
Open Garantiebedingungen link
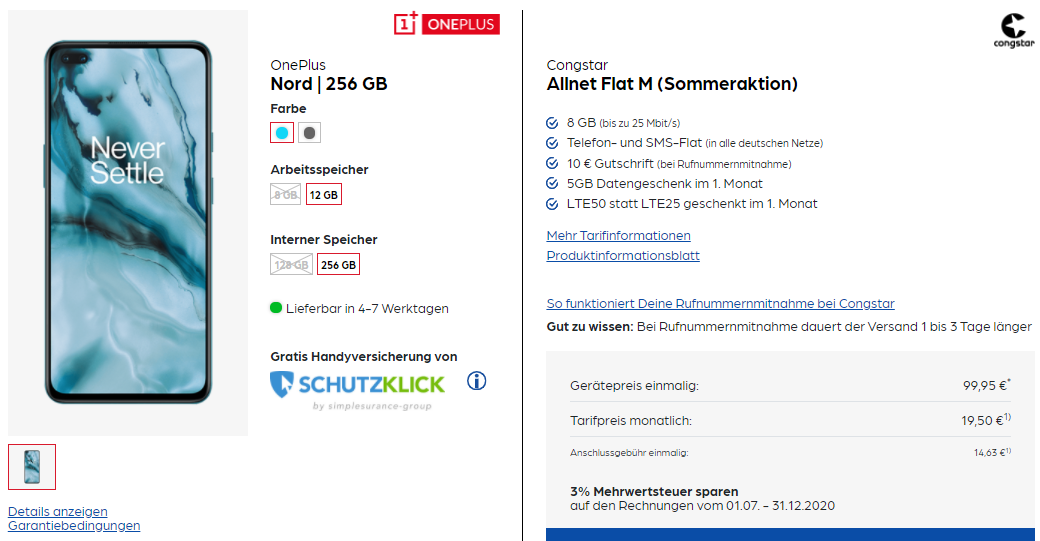point(74,525)
